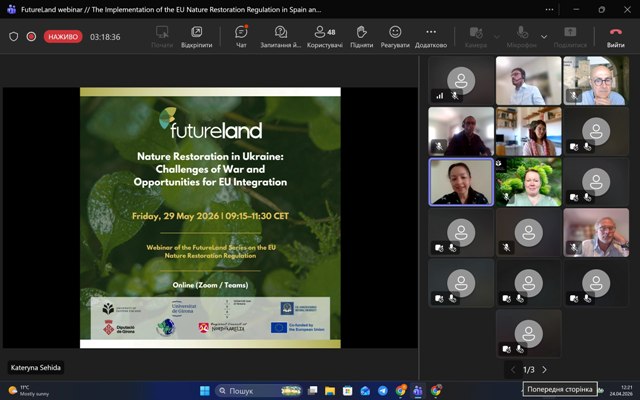
Task: Click the НАЖИВО live badge
Action: (x=63, y=37)
